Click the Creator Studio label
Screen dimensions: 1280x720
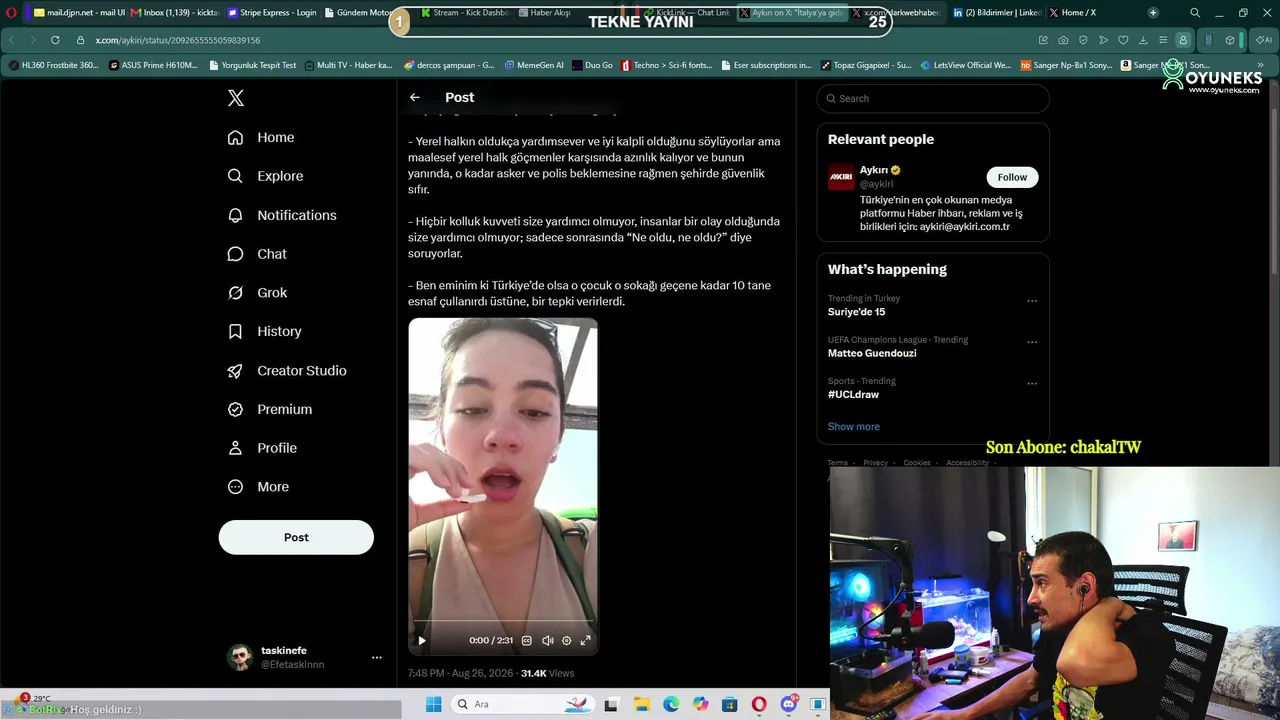tap(302, 371)
